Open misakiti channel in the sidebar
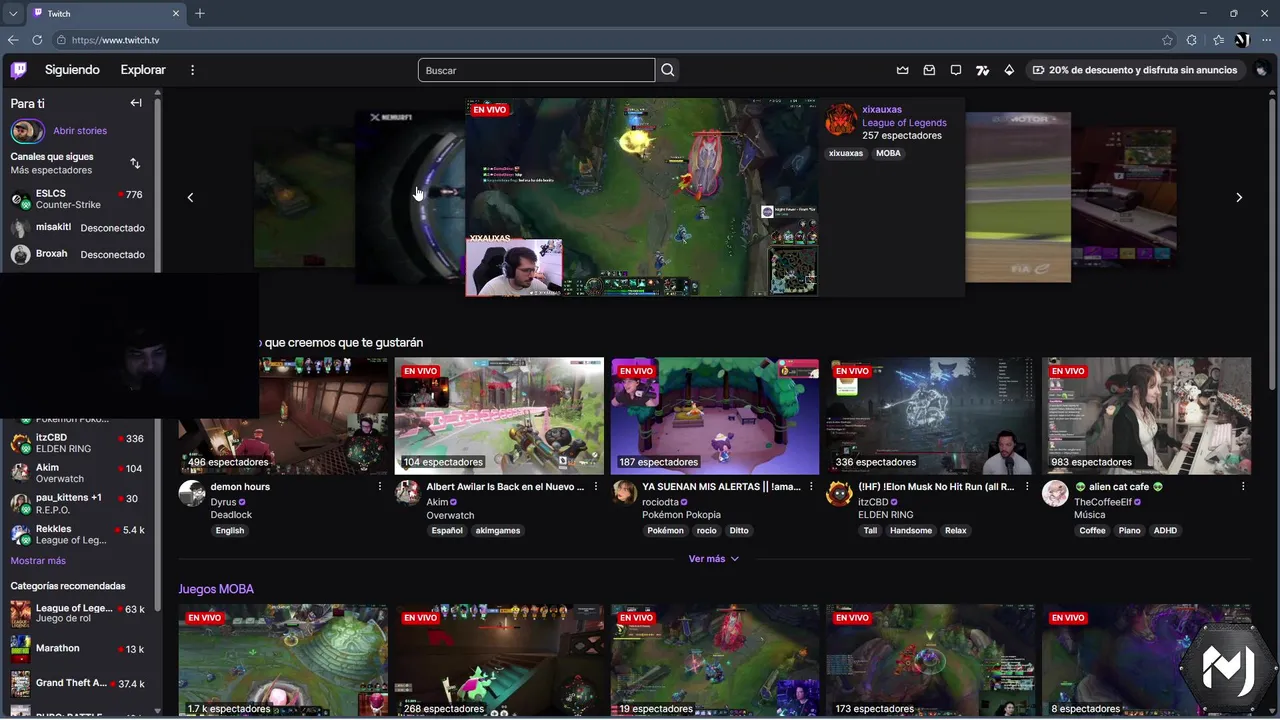 click(x=77, y=228)
